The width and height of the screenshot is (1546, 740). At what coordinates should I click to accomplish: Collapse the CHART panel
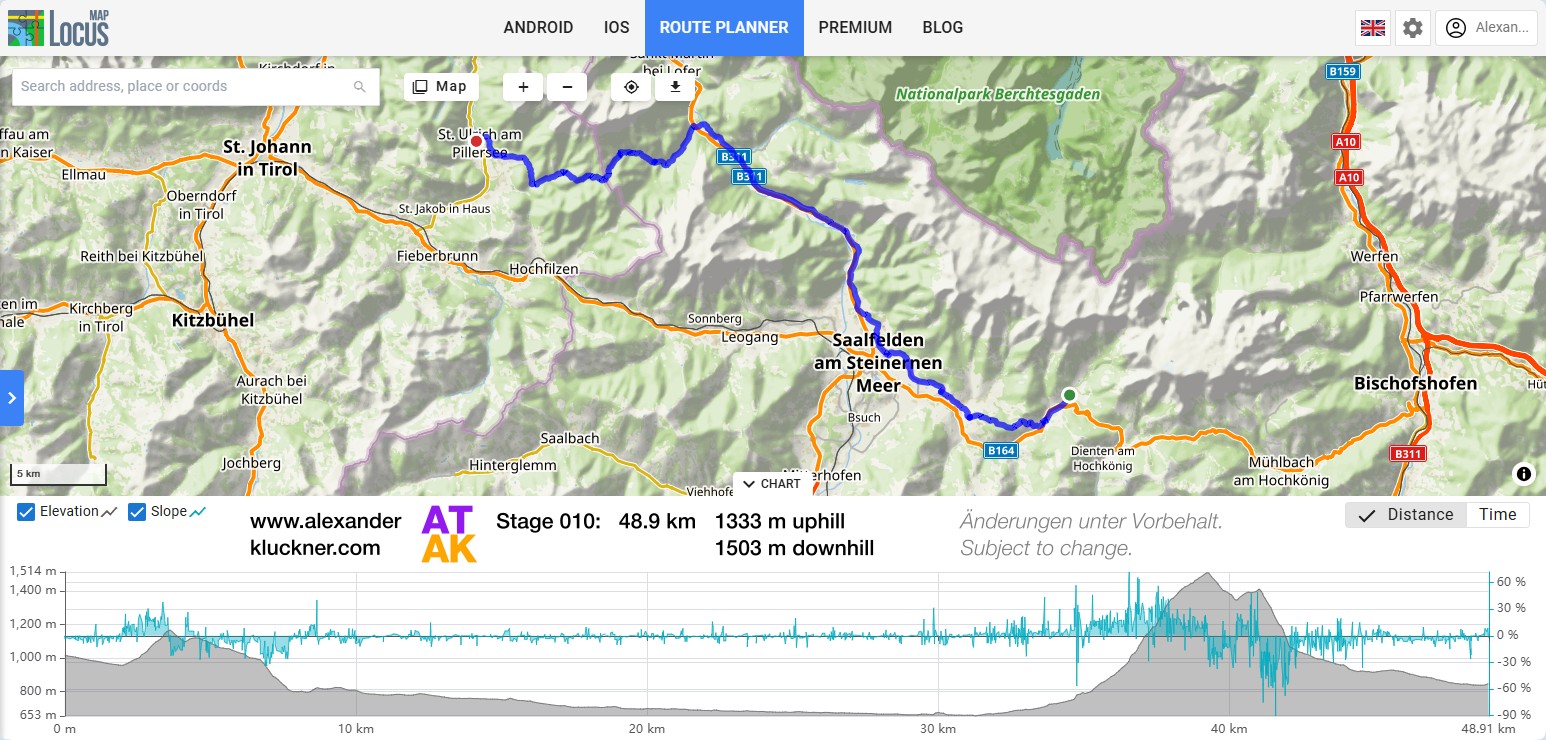click(x=772, y=484)
